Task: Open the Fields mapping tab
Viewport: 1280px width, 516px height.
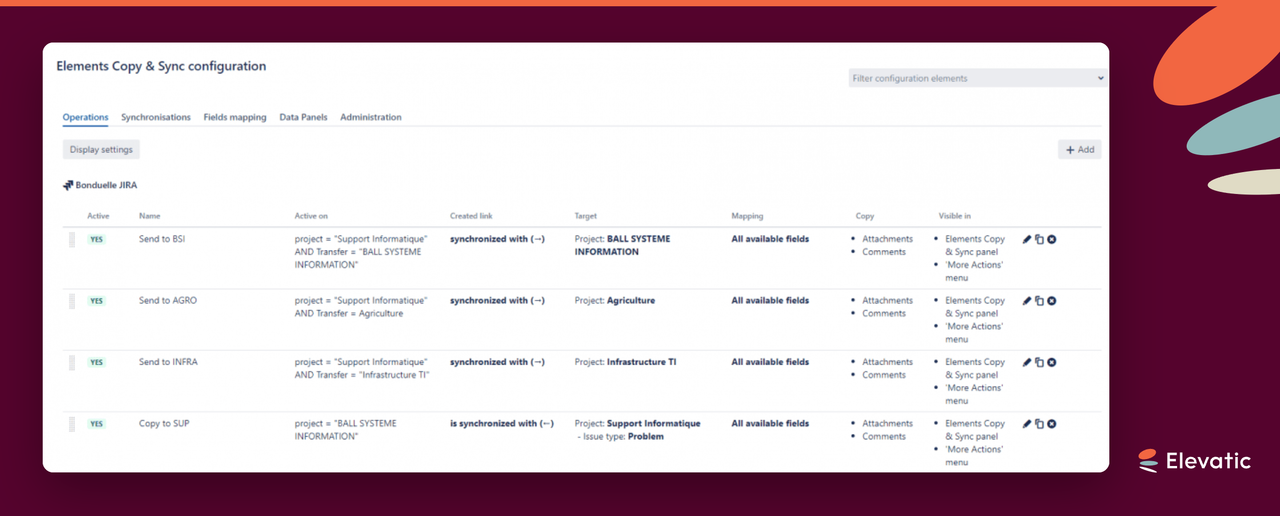Action: [x=235, y=117]
